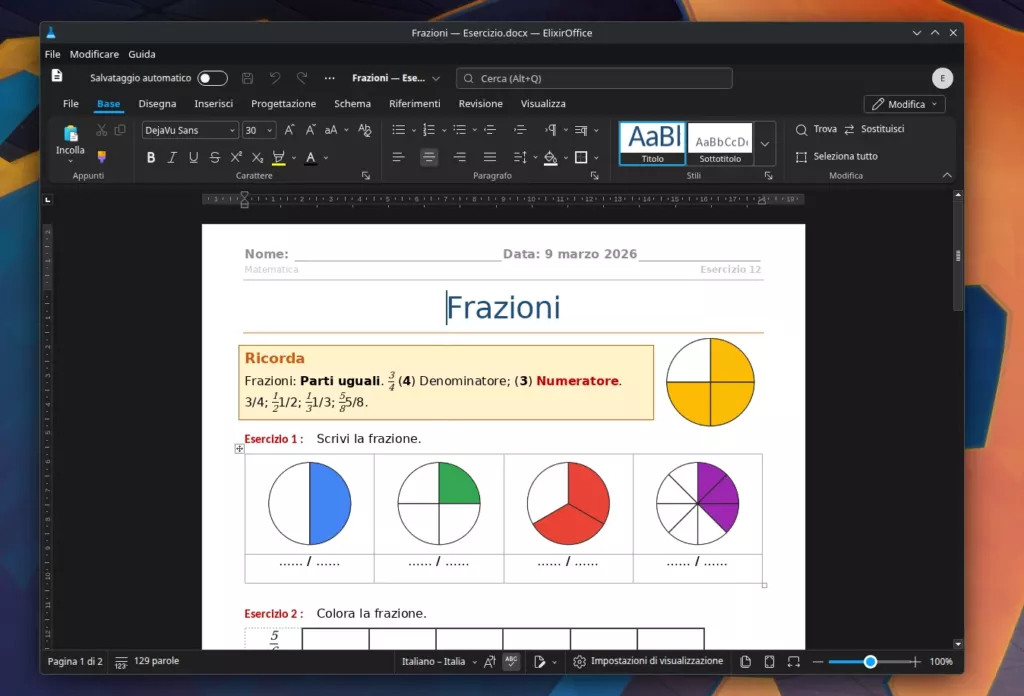Open the Riferimenti tab
The width and height of the screenshot is (1024, 696).
[415, 104]
